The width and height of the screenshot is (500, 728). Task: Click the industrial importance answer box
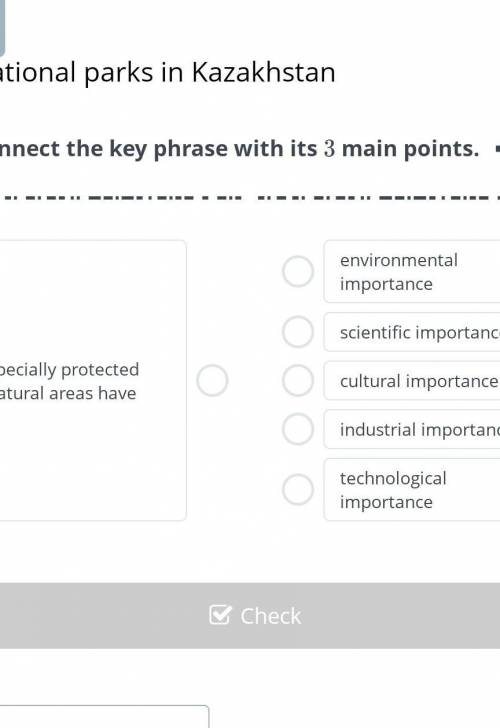click(x=412, y=429)
